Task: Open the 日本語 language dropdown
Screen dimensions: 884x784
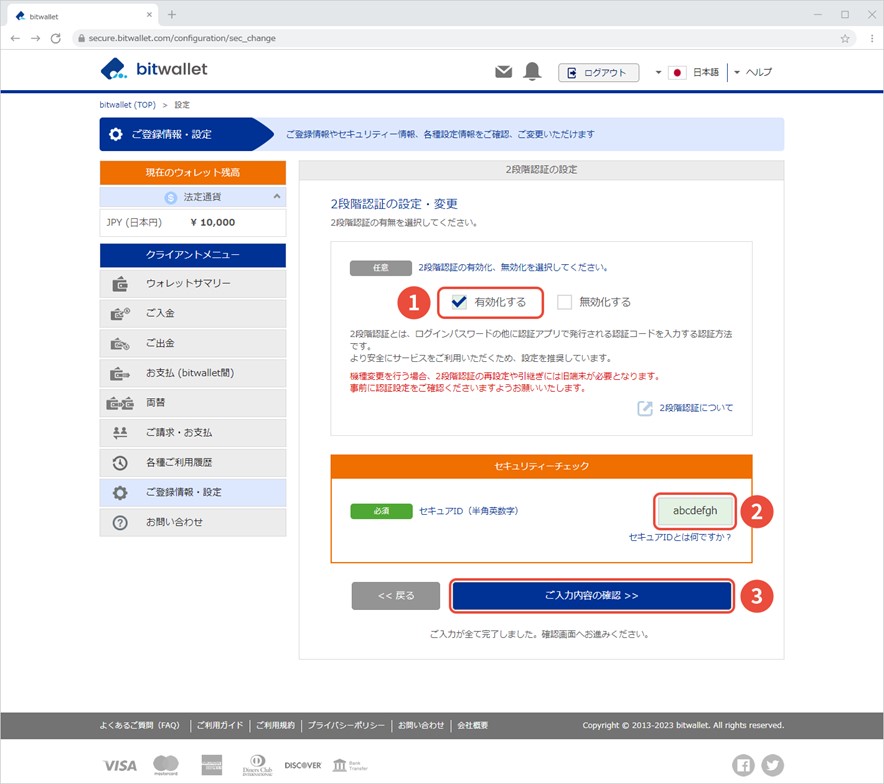Action: click(691, 72)
